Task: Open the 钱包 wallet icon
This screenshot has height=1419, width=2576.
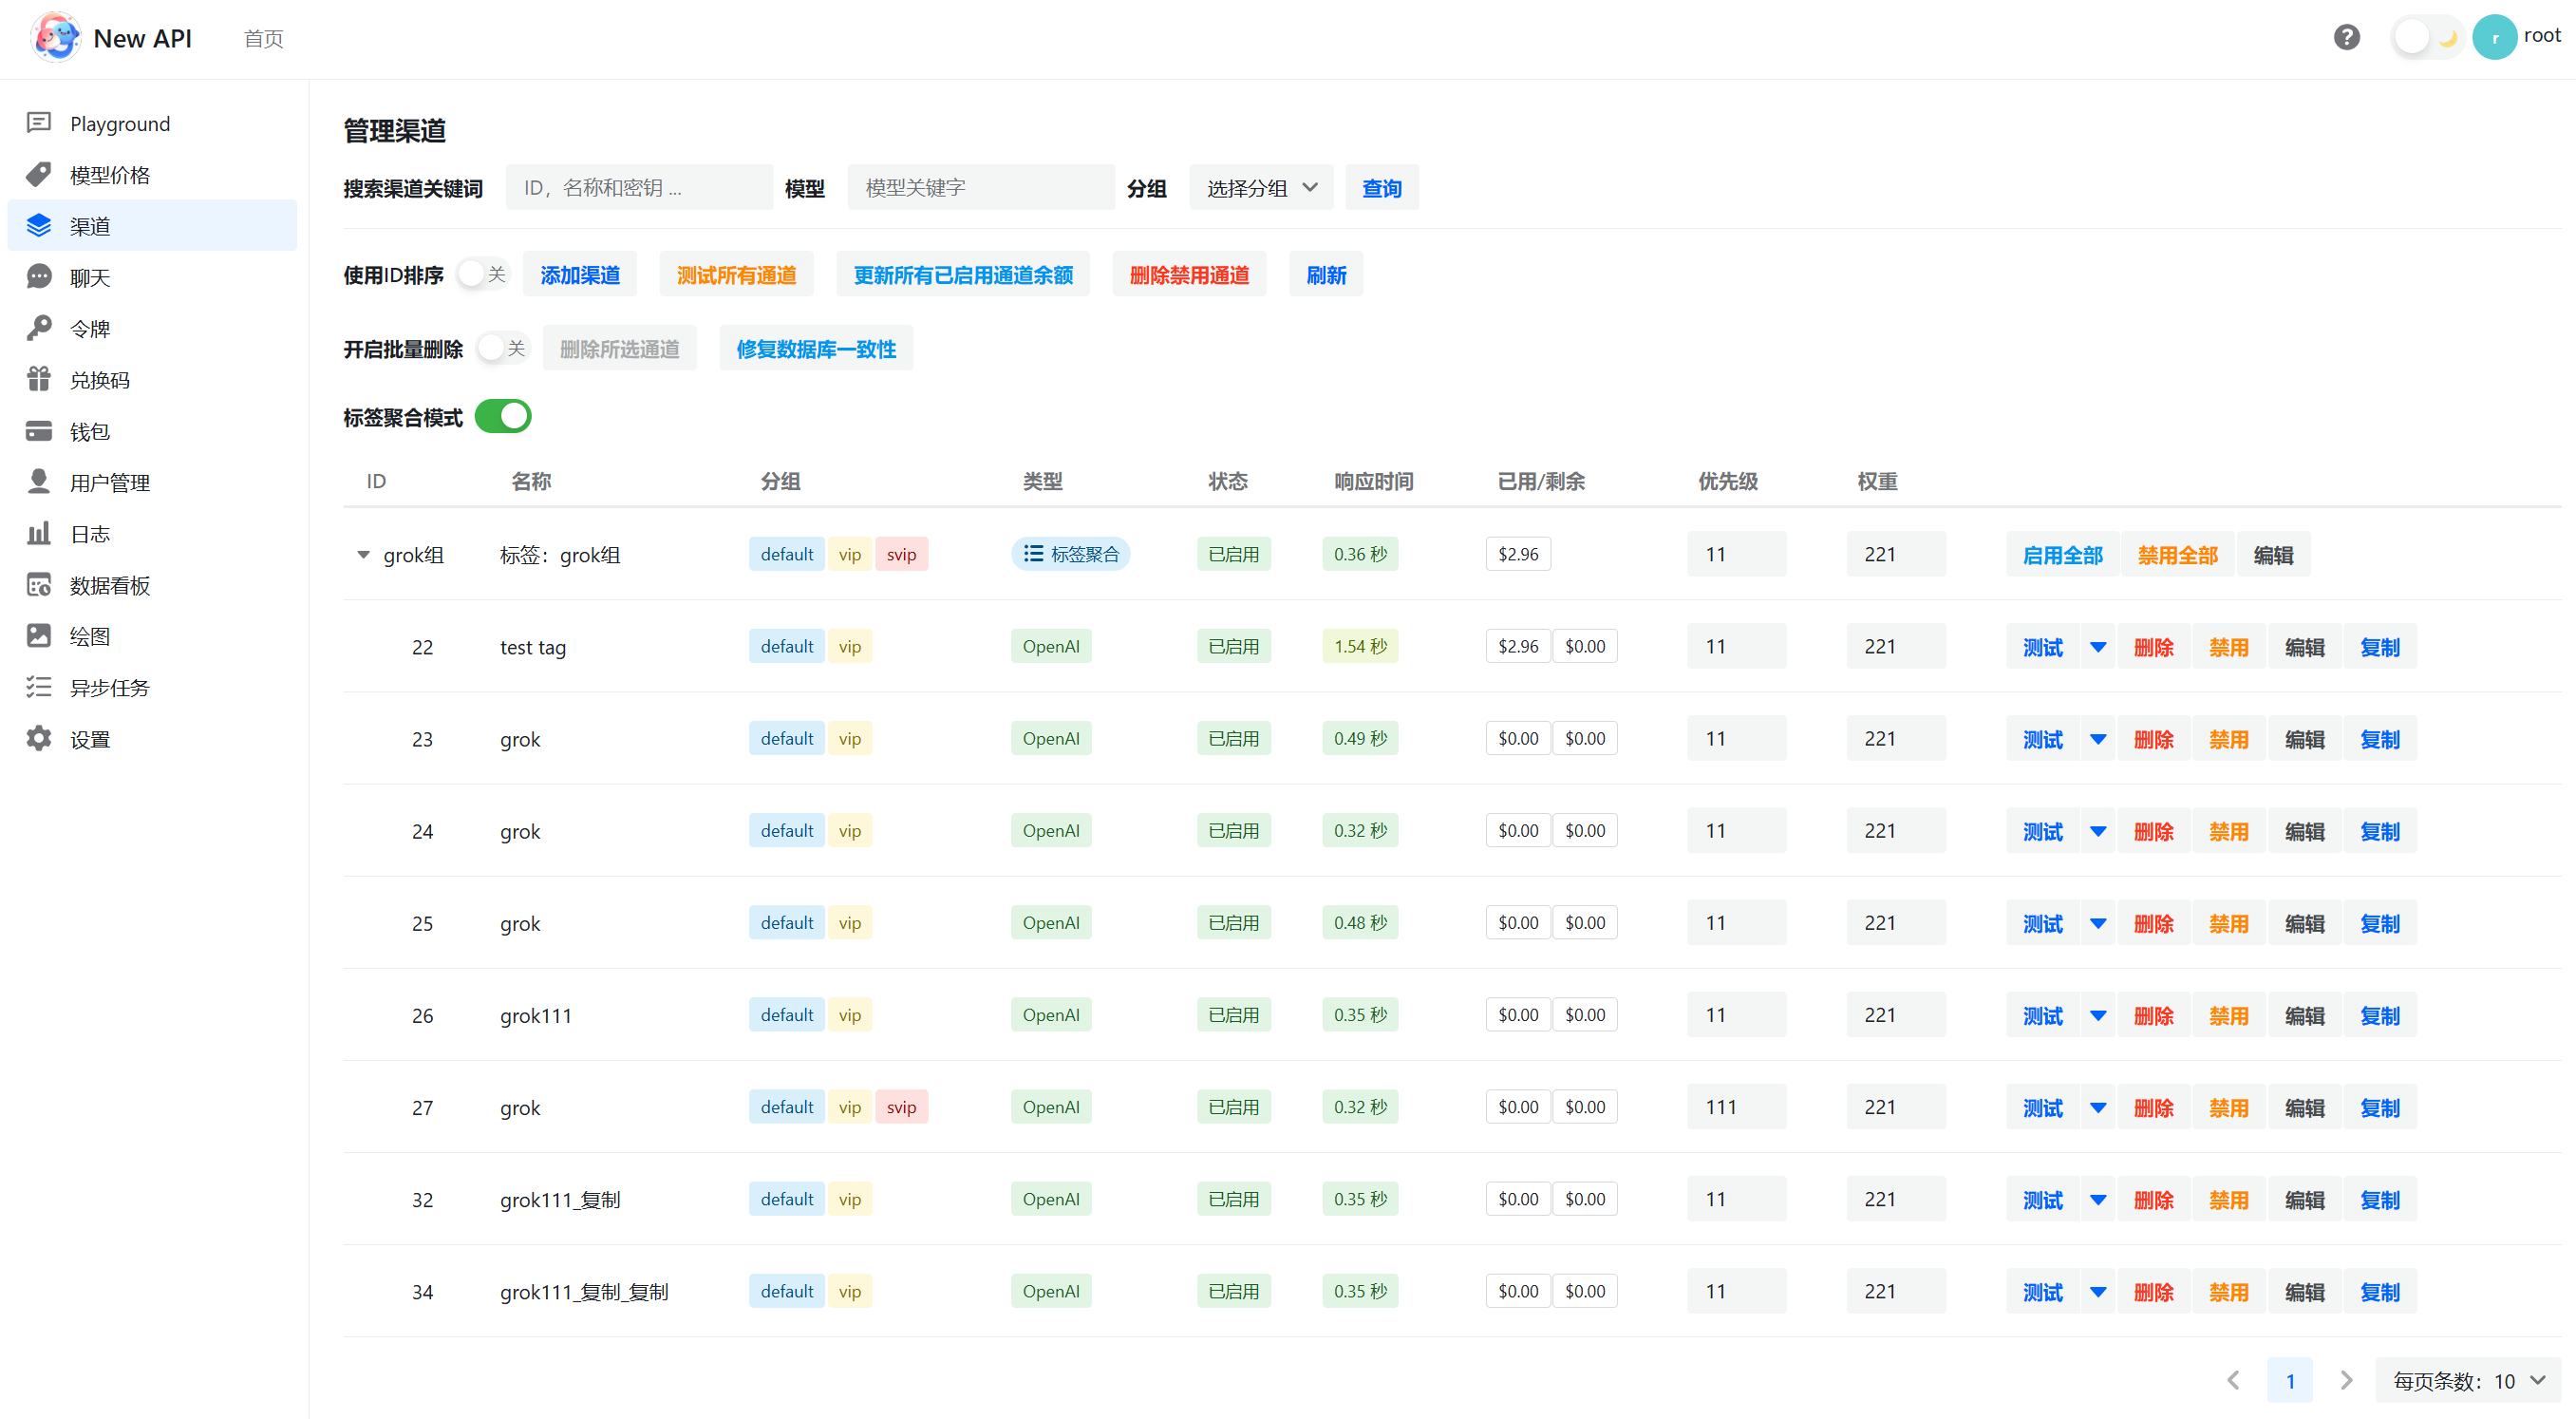Action: click(x=39, y=431)
